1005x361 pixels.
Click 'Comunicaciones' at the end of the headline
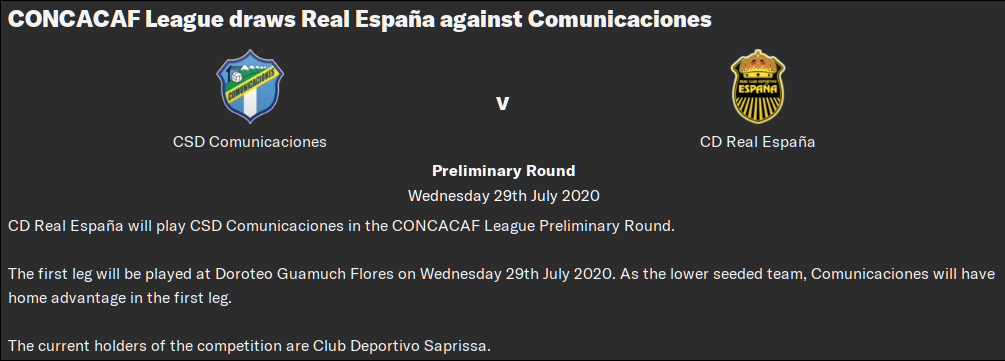click(620, 19)
